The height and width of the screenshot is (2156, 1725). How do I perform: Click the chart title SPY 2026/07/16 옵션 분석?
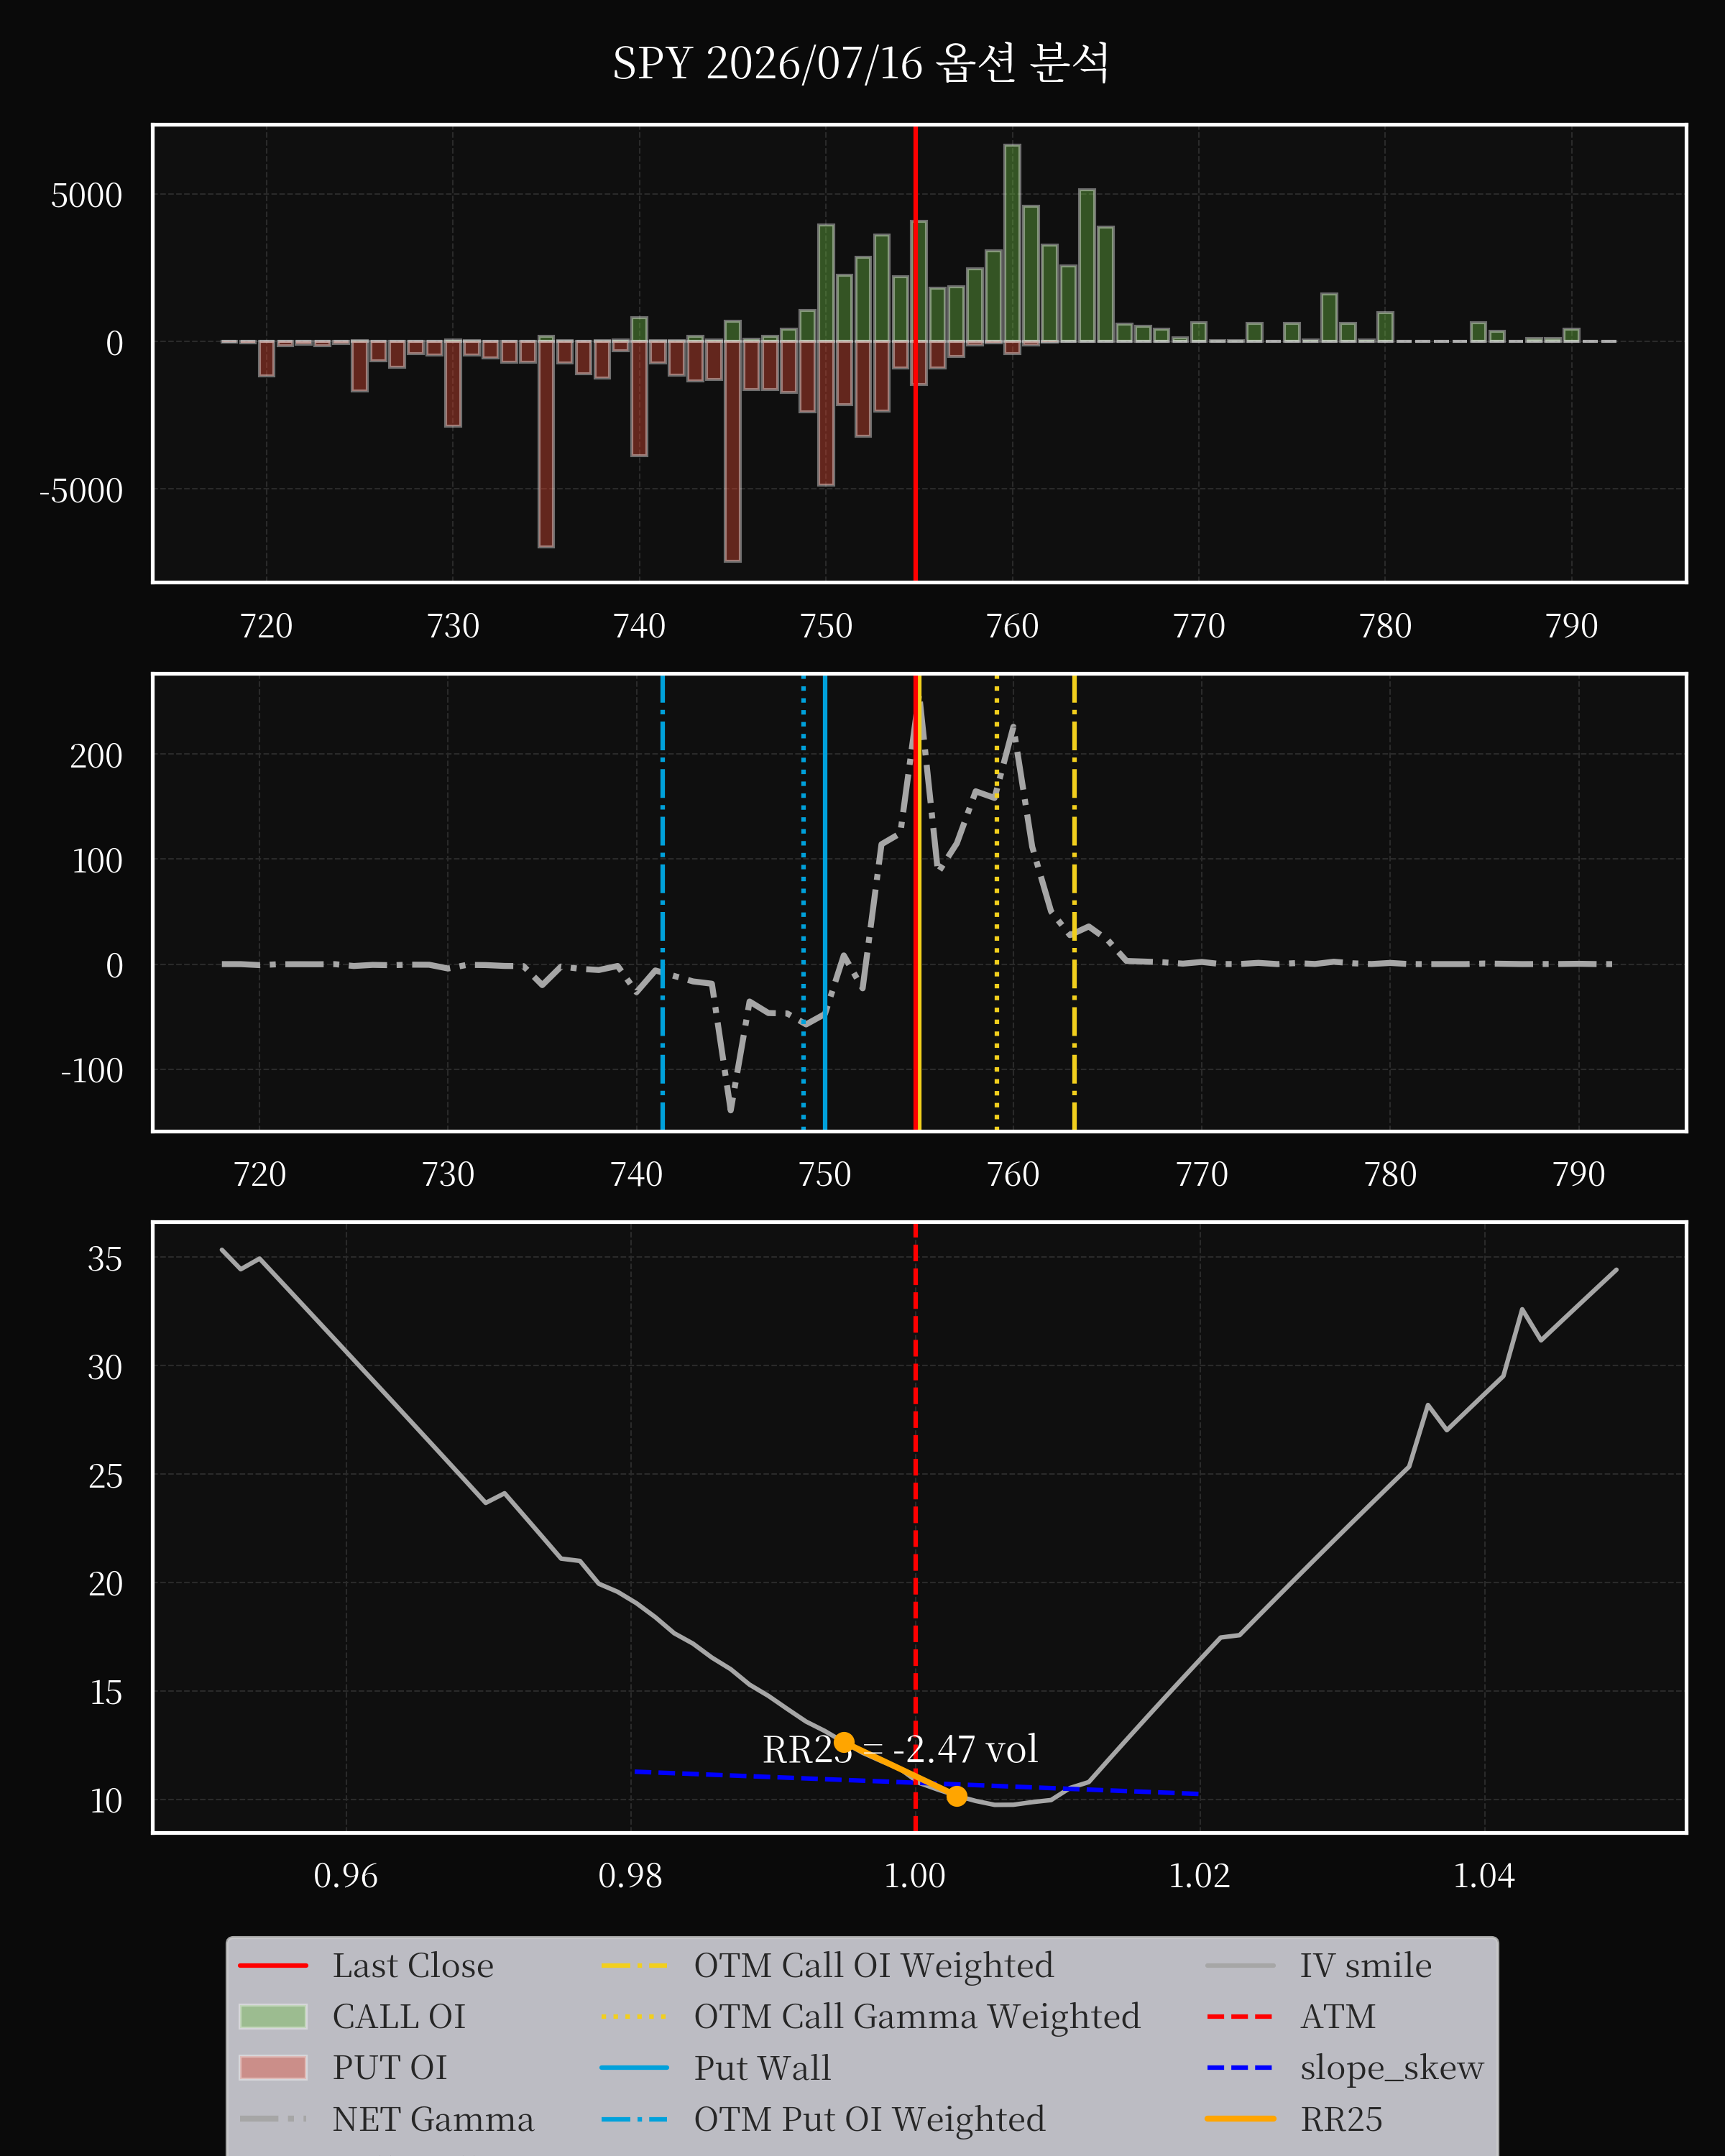[861, 64]
